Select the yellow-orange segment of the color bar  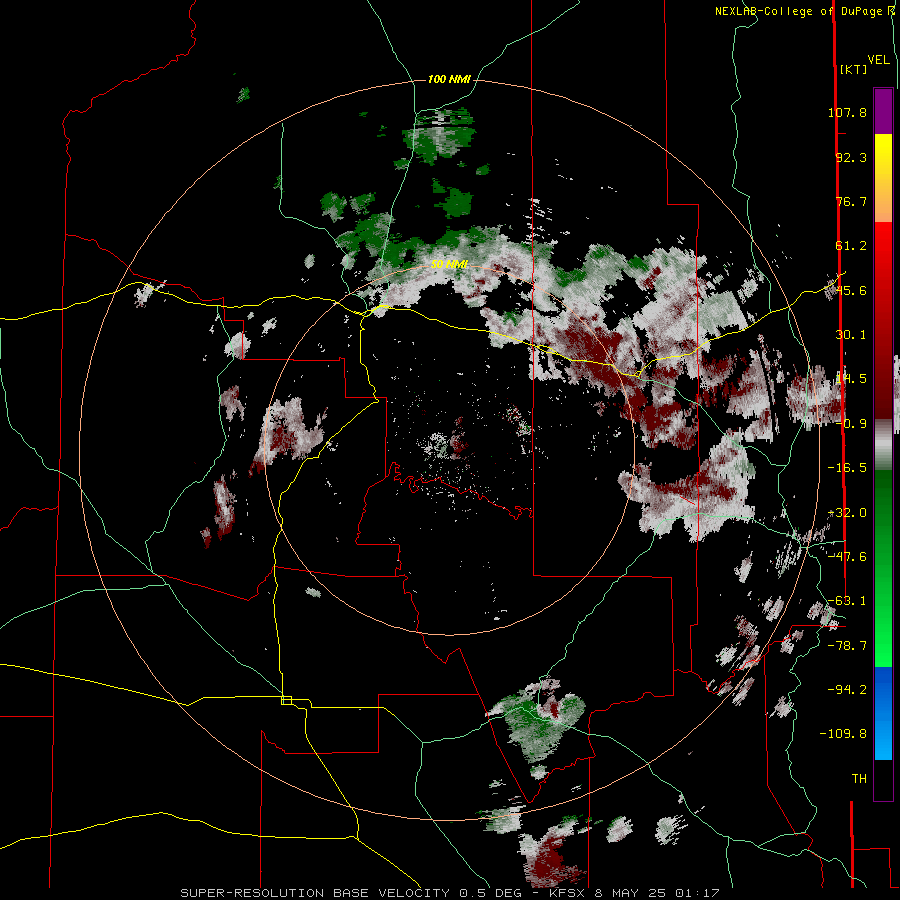coord(883,178)
